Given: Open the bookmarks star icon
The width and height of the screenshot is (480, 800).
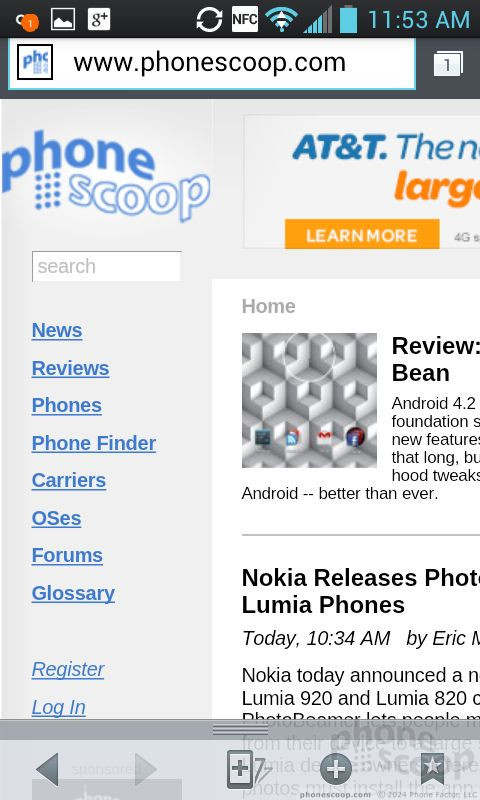Looking at the screenshot, I should pos(432,768).
